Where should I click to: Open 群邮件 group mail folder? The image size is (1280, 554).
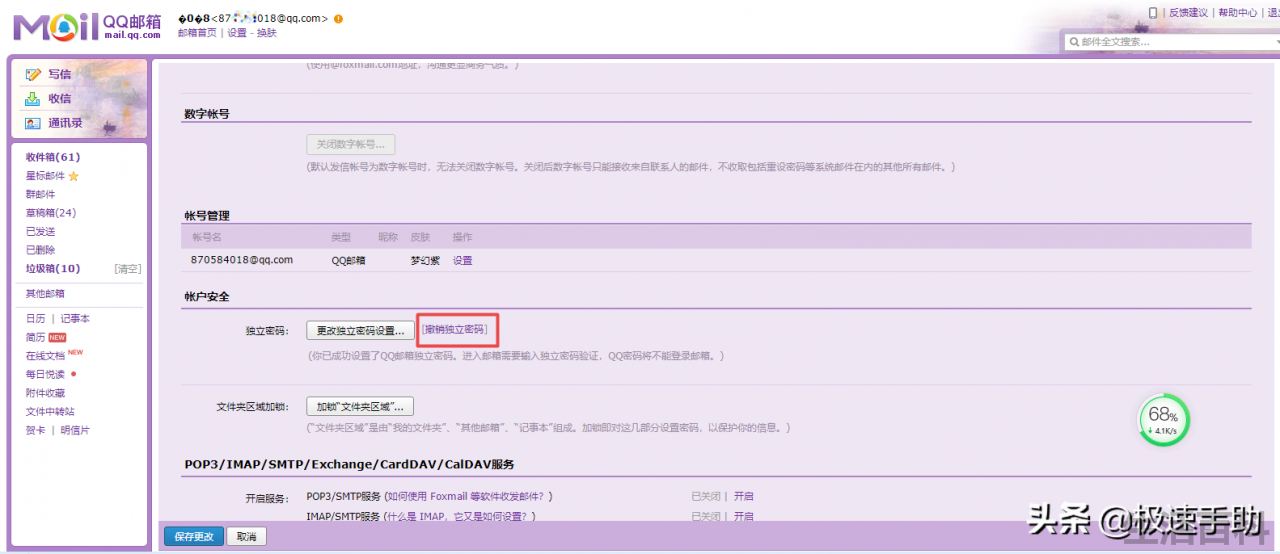click(40, 194)
